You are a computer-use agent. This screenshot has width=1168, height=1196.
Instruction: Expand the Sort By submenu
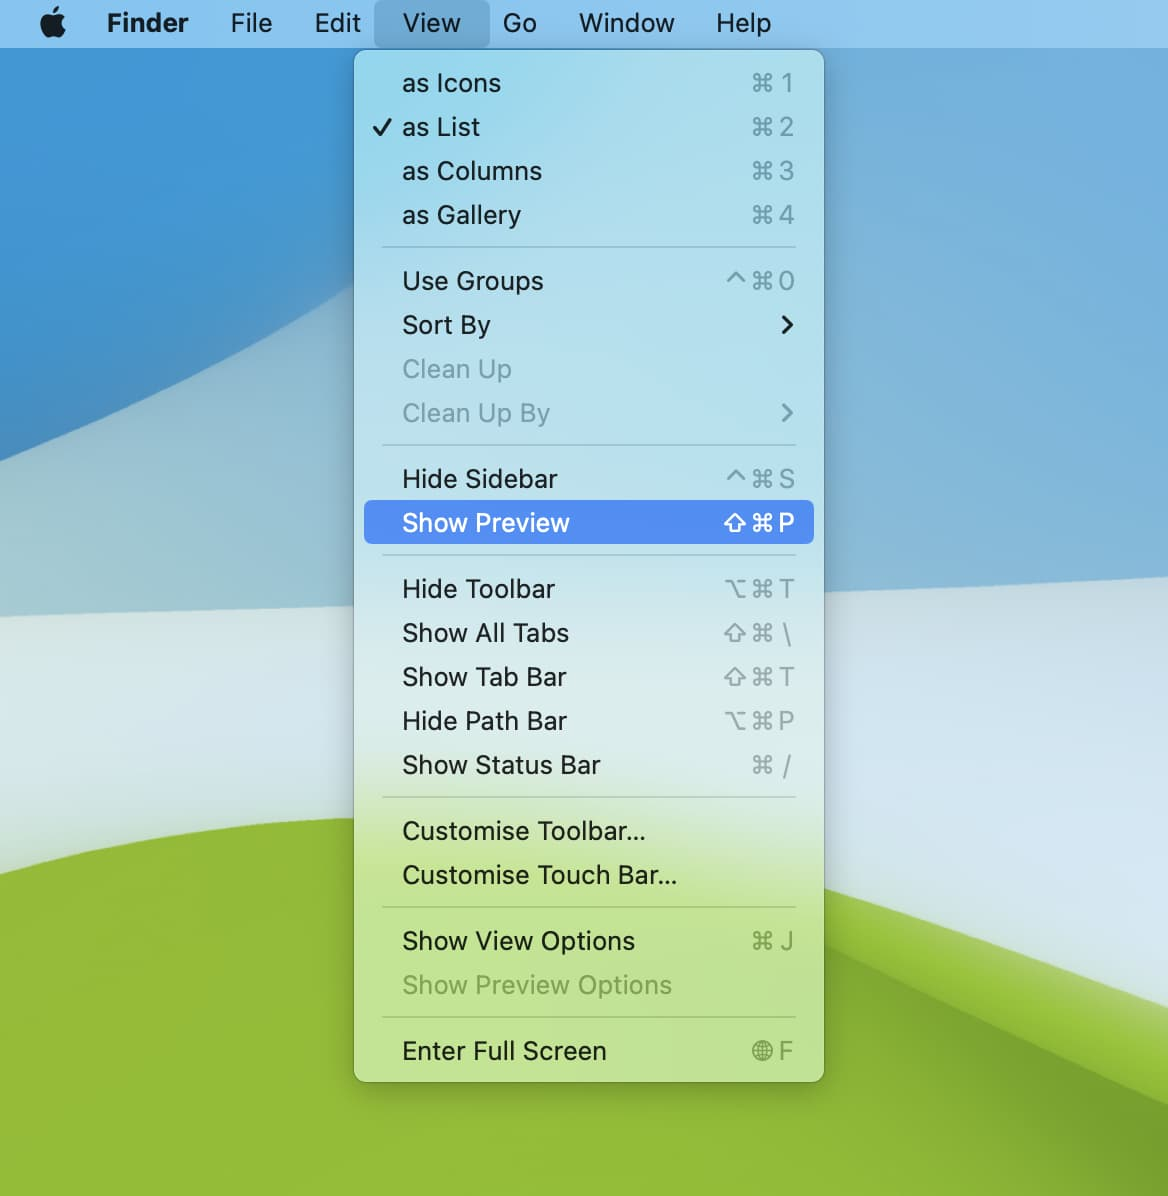[589, 325]
